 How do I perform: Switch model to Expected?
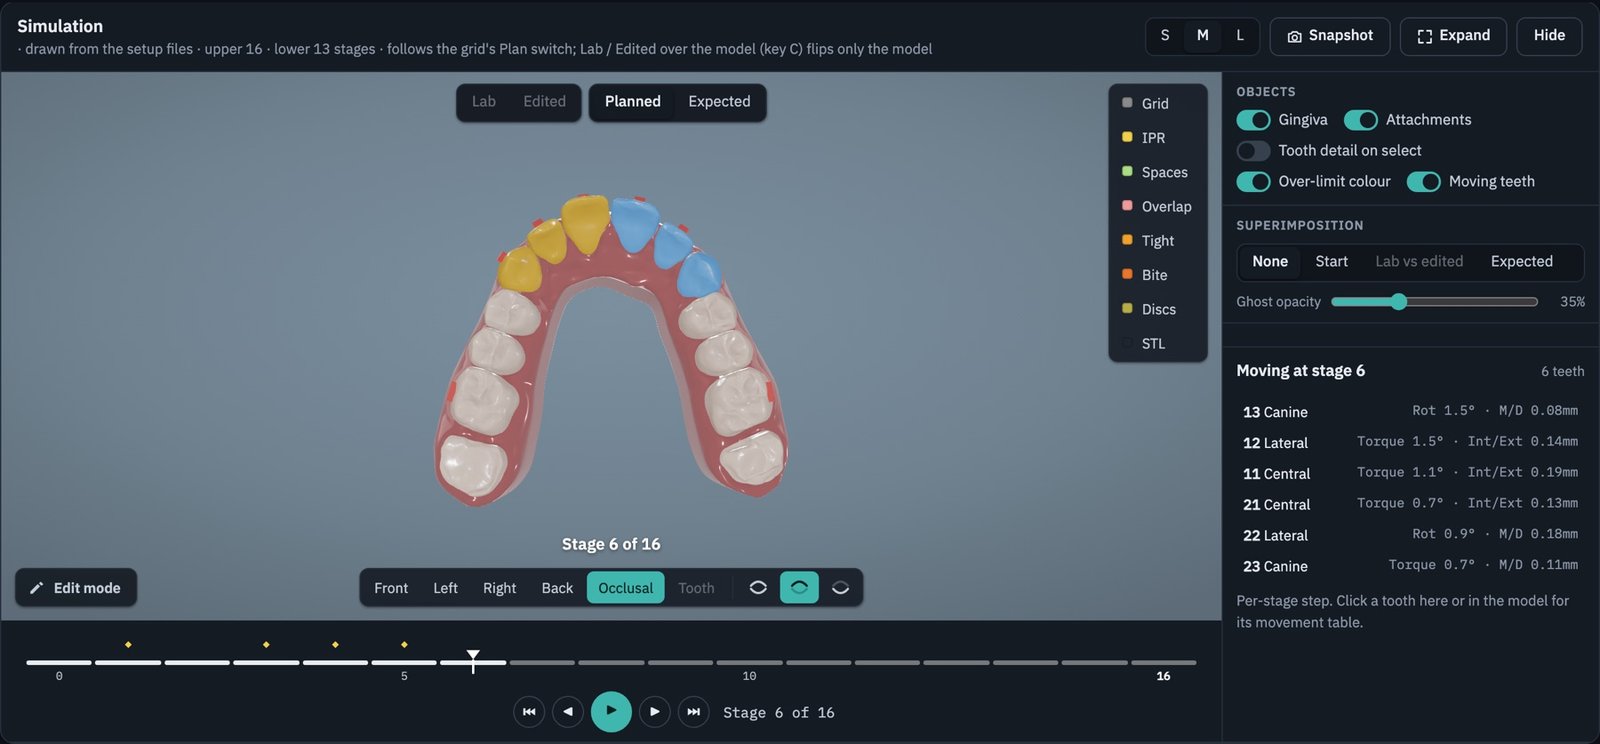719,102
